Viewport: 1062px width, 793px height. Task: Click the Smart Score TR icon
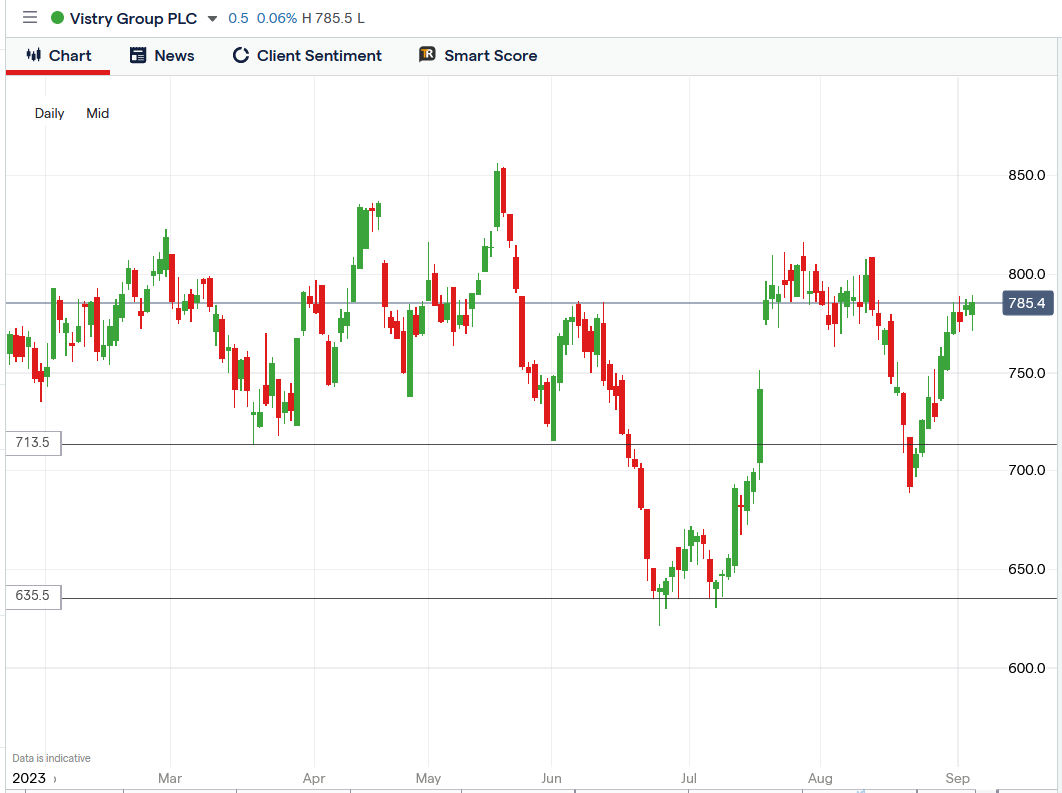click(427, 54)
